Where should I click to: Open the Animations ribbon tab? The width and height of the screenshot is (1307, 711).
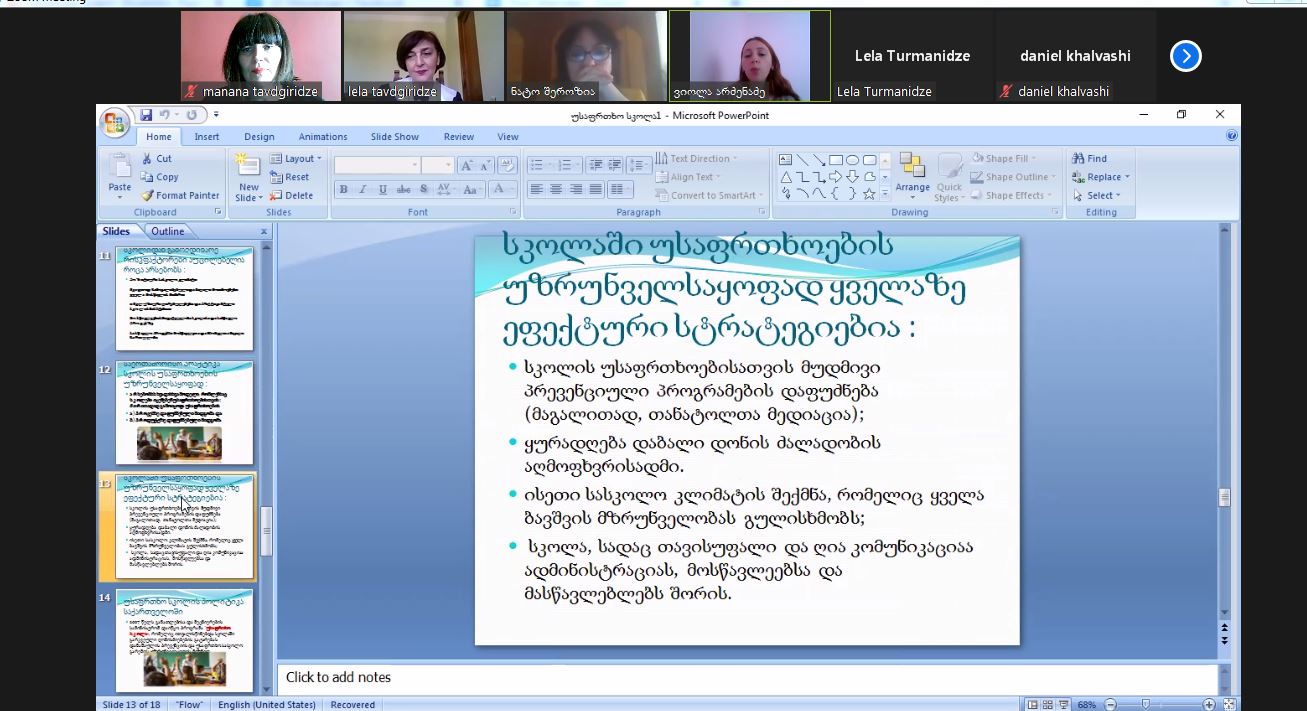click(x=323, y=137)
